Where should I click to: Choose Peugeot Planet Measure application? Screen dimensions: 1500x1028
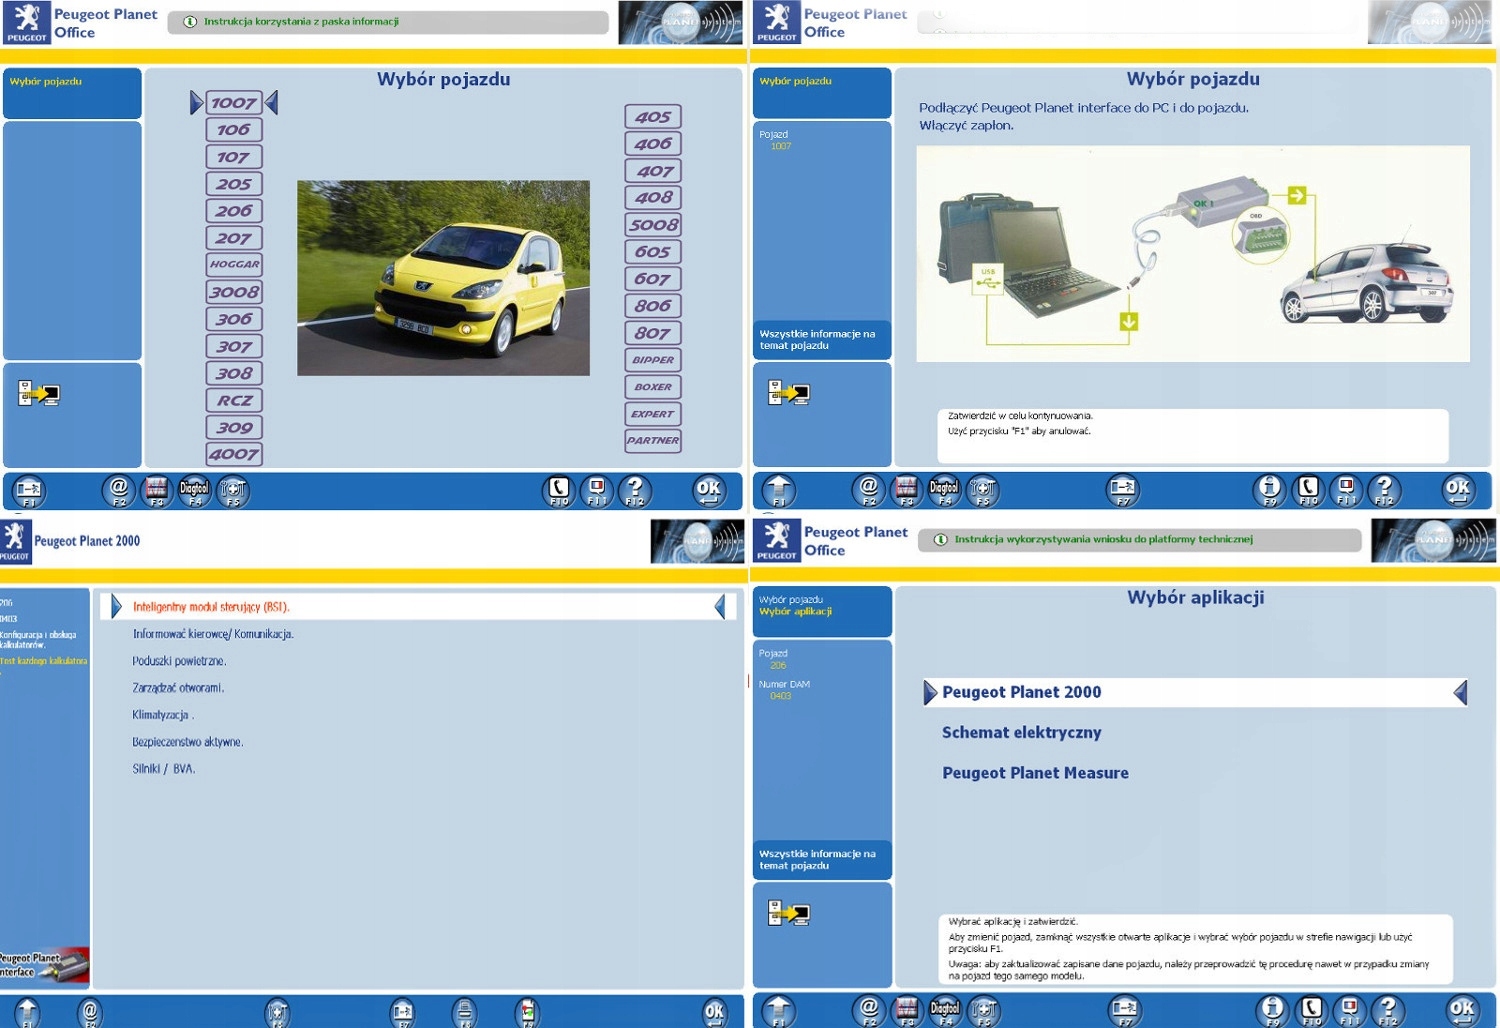coord(1035,773)
